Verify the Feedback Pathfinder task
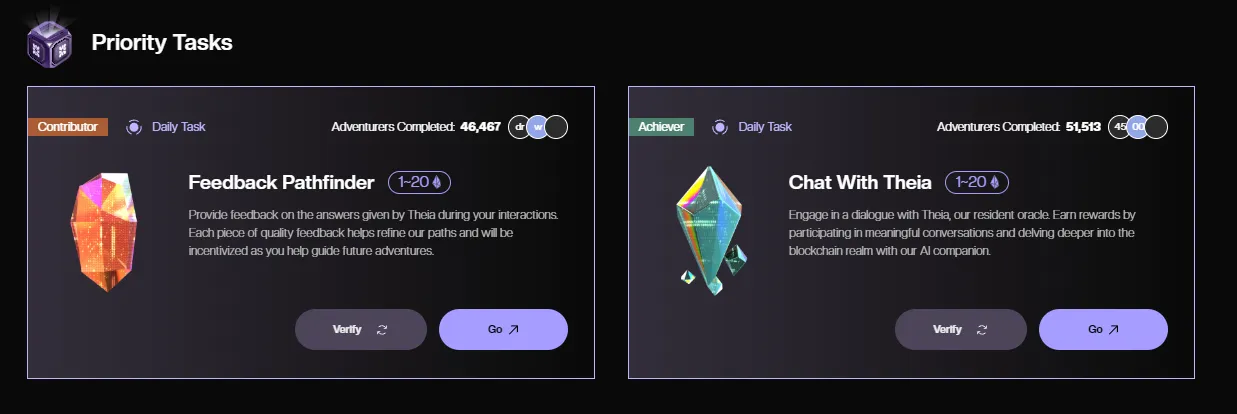The image size is (1237, 414). pyautogui.click(x=360, y=329)
